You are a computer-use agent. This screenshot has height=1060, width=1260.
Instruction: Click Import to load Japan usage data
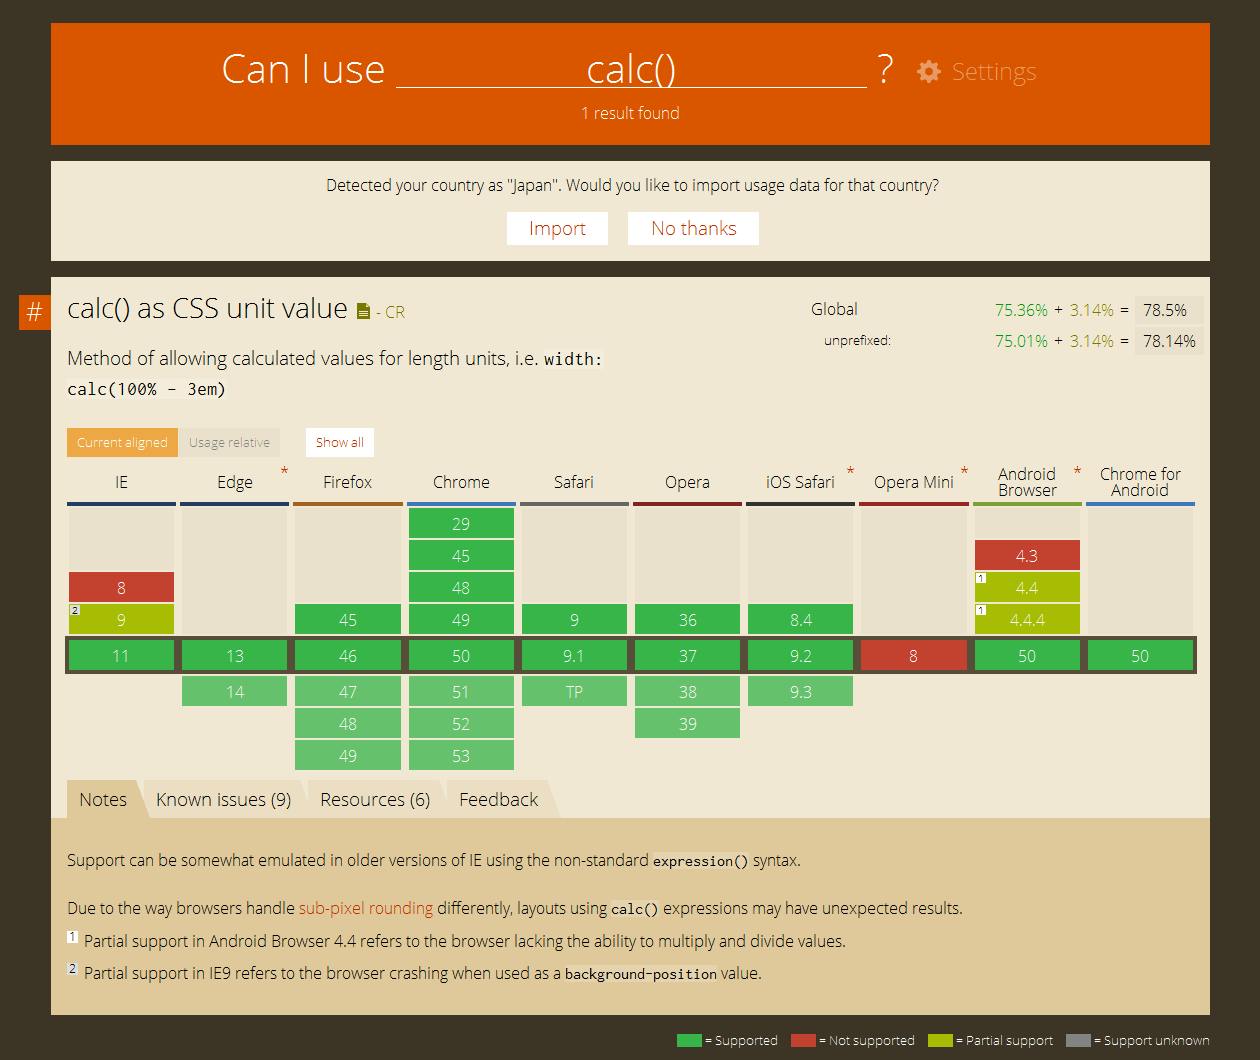(x=557, y=229)
